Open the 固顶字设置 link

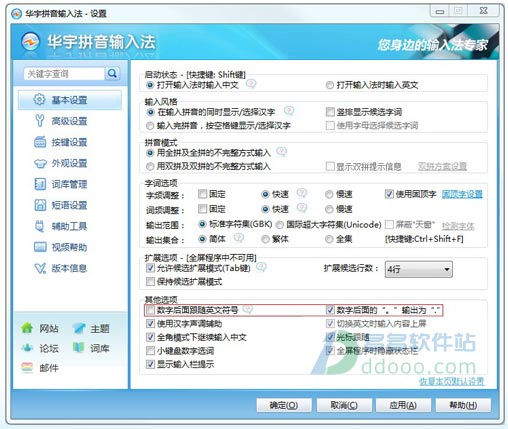(462, 194)
